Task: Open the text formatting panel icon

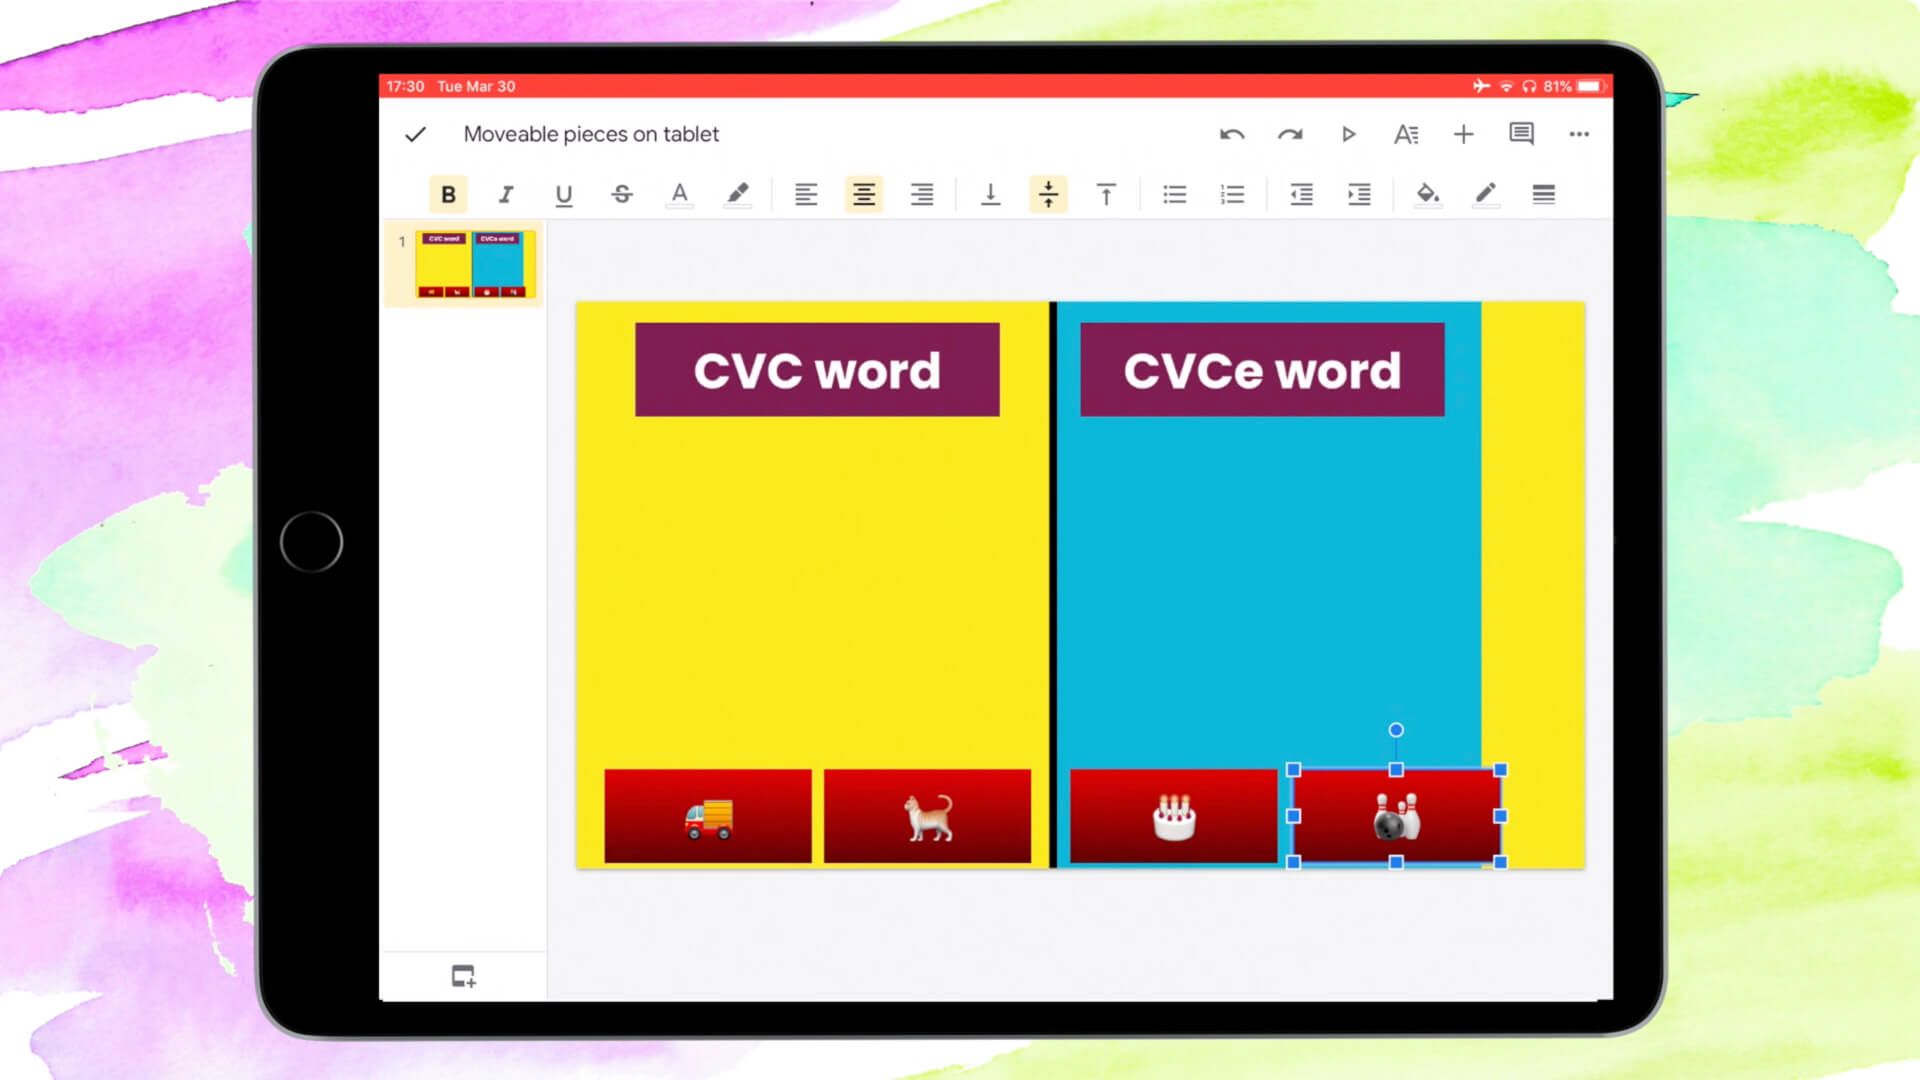Action: (1406, 133)
